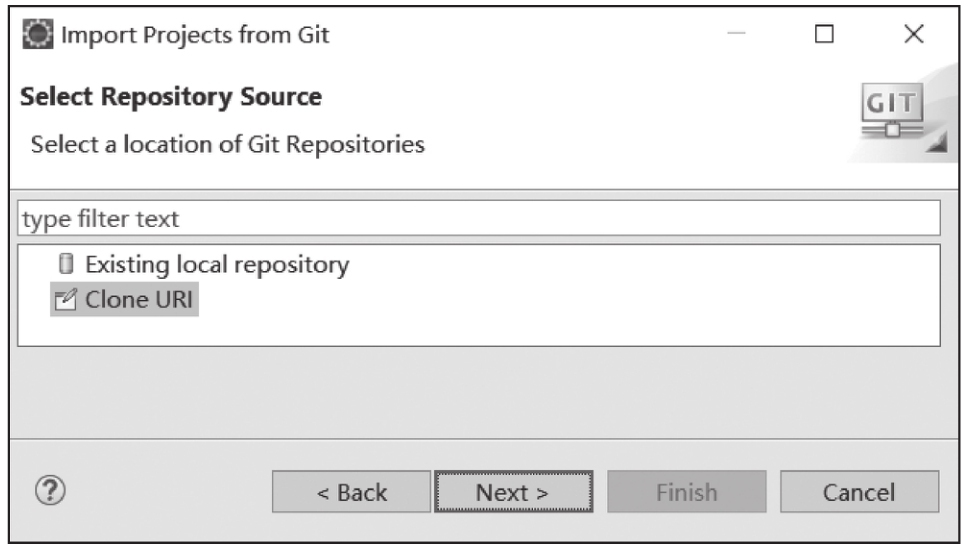Proceed by clicking the Next button
Screen dimensions: 968x548
point(514,492)
